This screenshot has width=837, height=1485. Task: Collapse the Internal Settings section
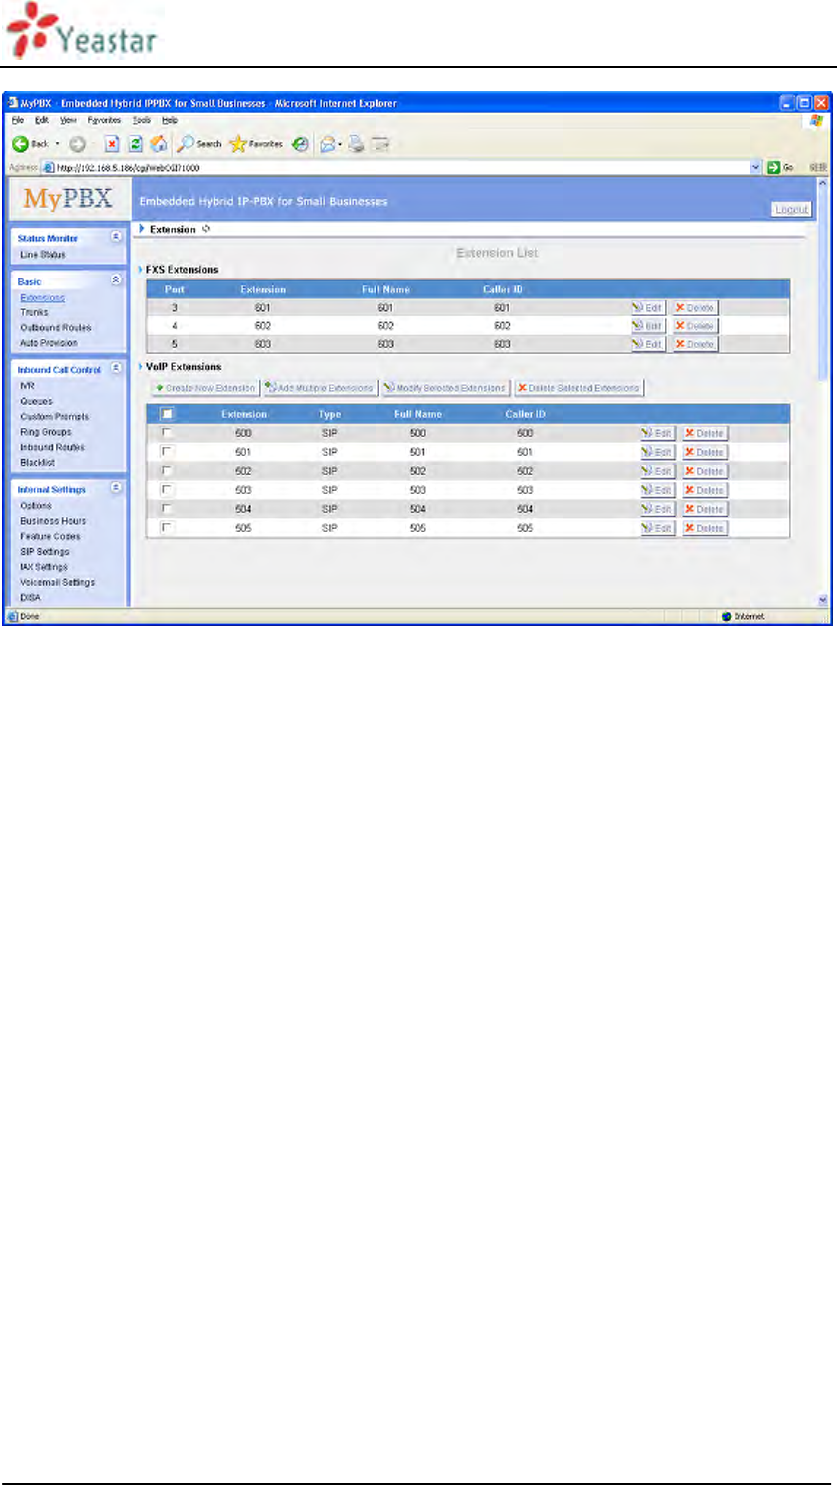(x=116, y=489)
